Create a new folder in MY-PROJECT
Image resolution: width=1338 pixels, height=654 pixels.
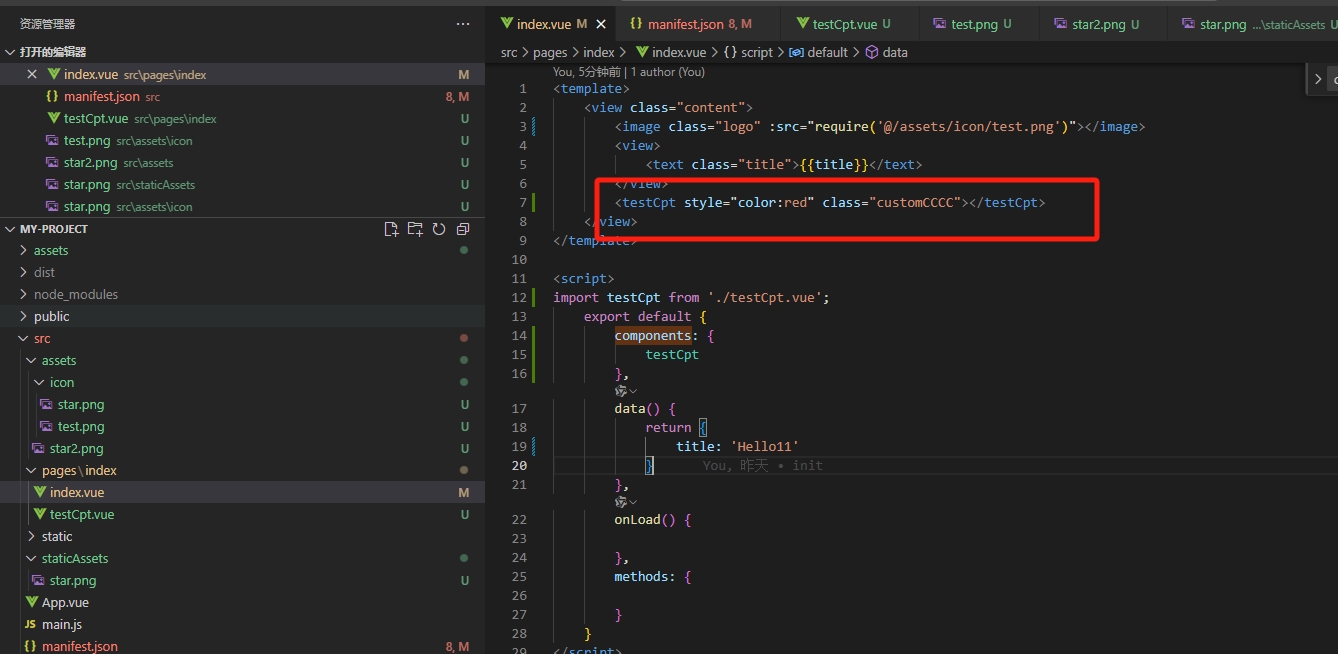click(415, 229)
